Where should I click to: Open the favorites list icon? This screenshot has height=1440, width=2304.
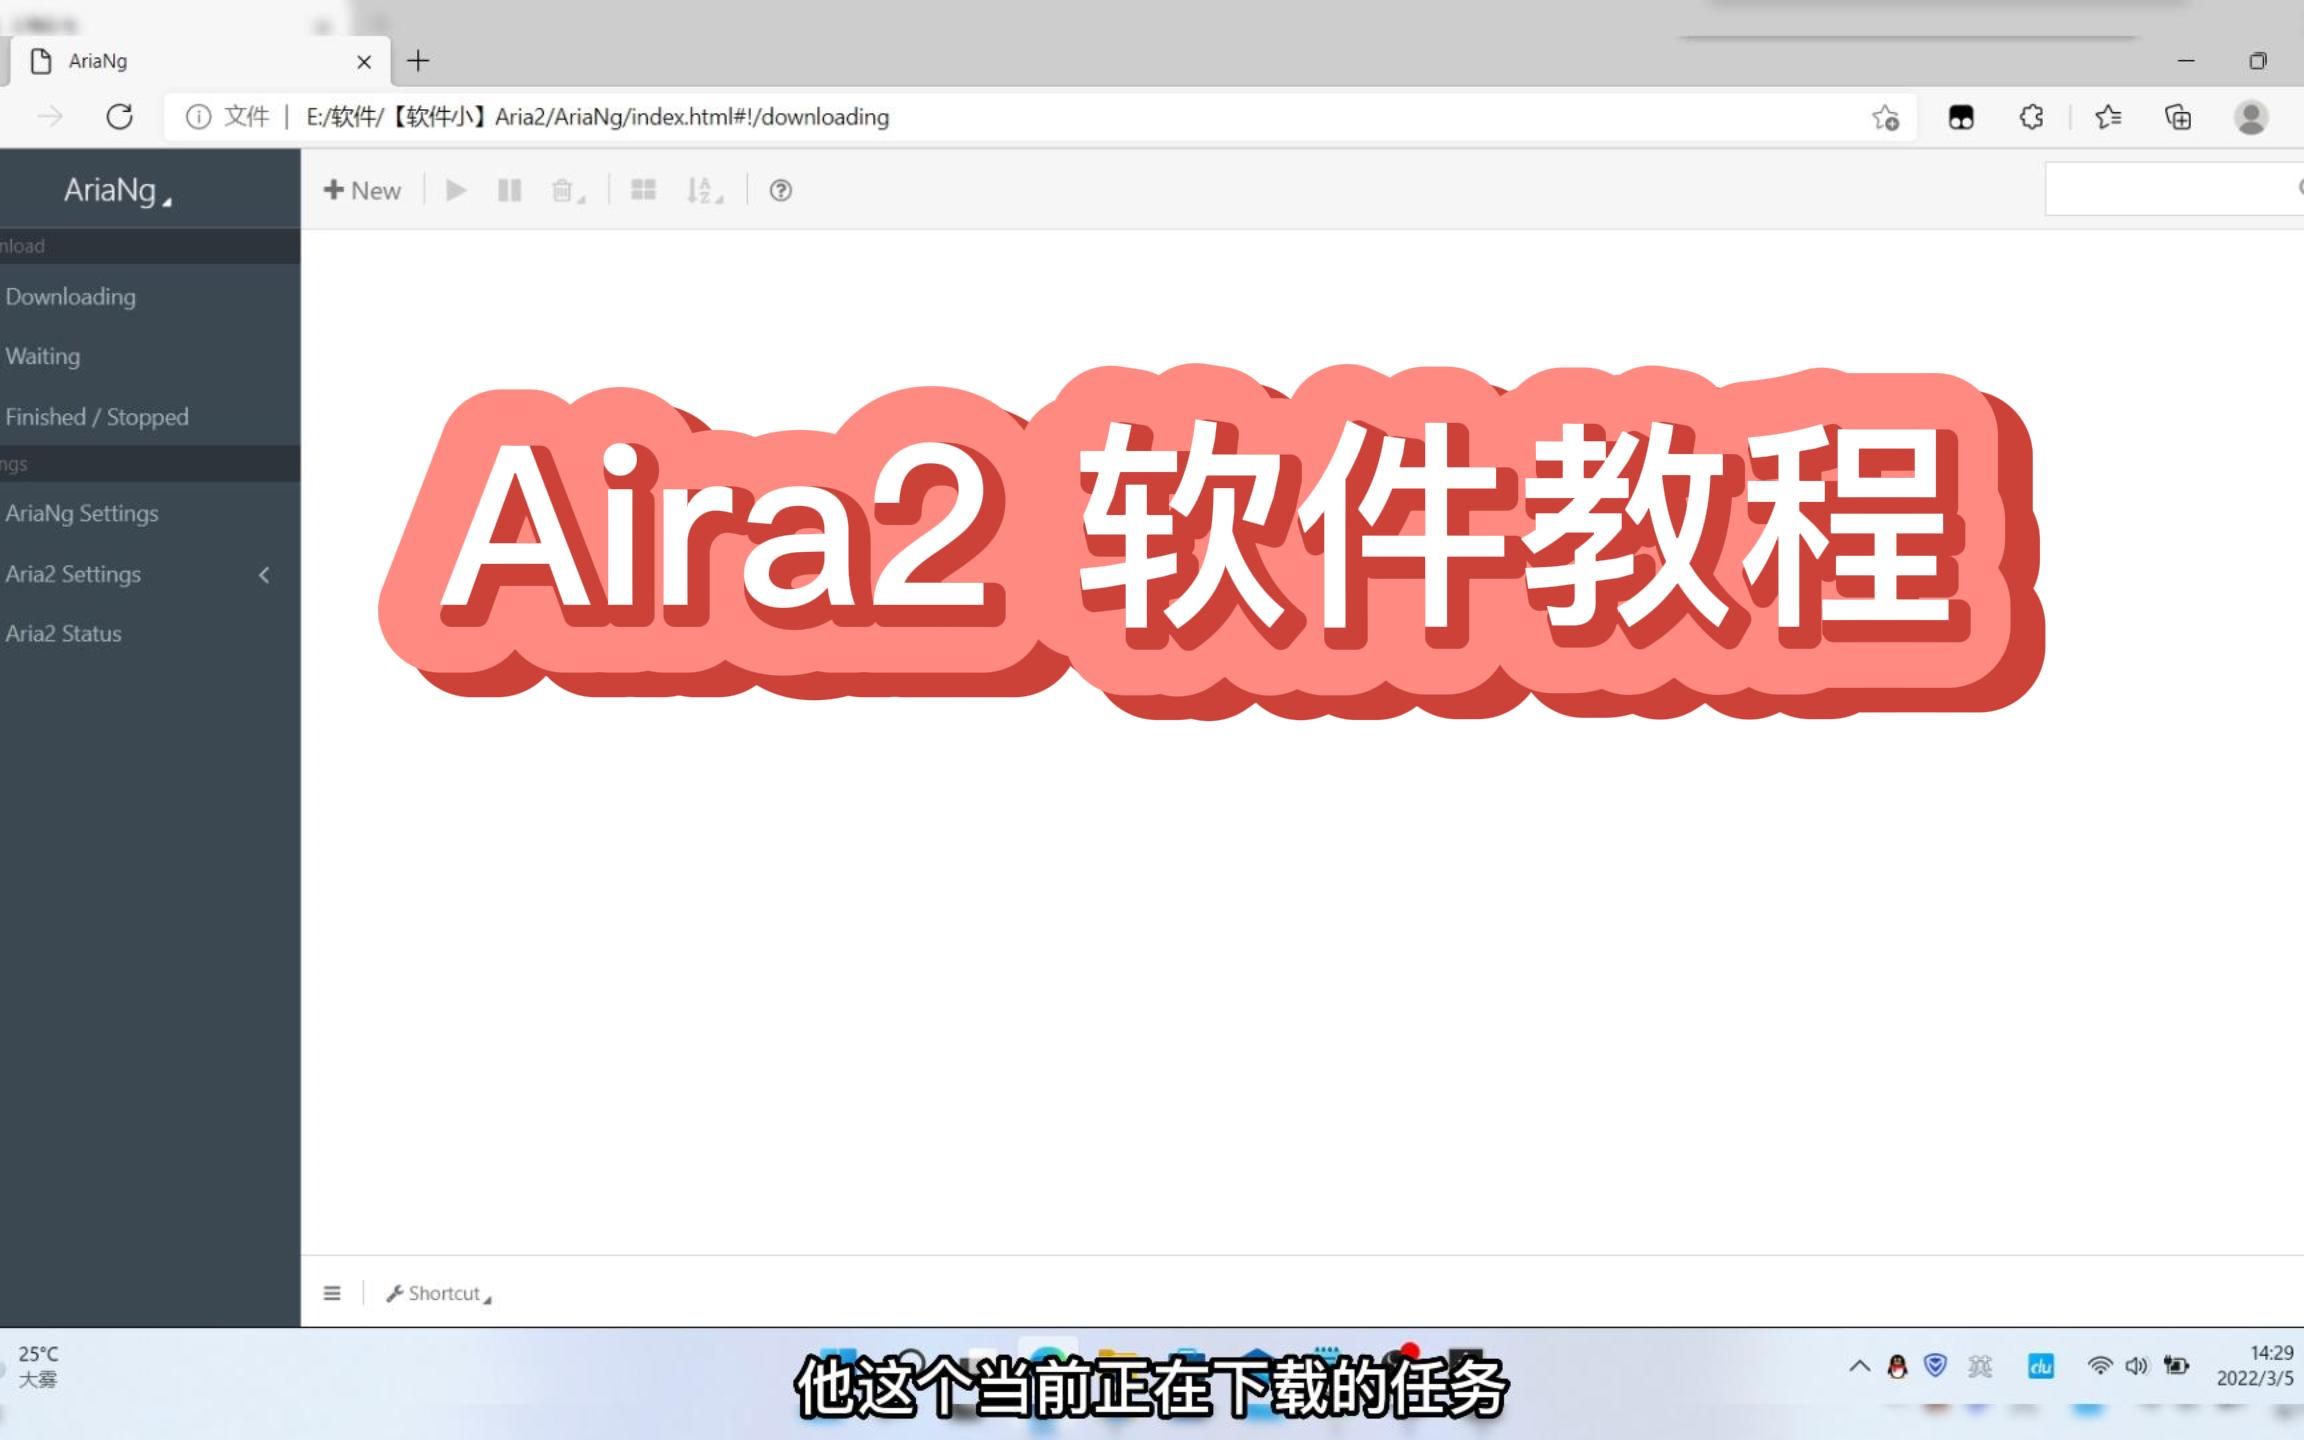pos(2108,117)
